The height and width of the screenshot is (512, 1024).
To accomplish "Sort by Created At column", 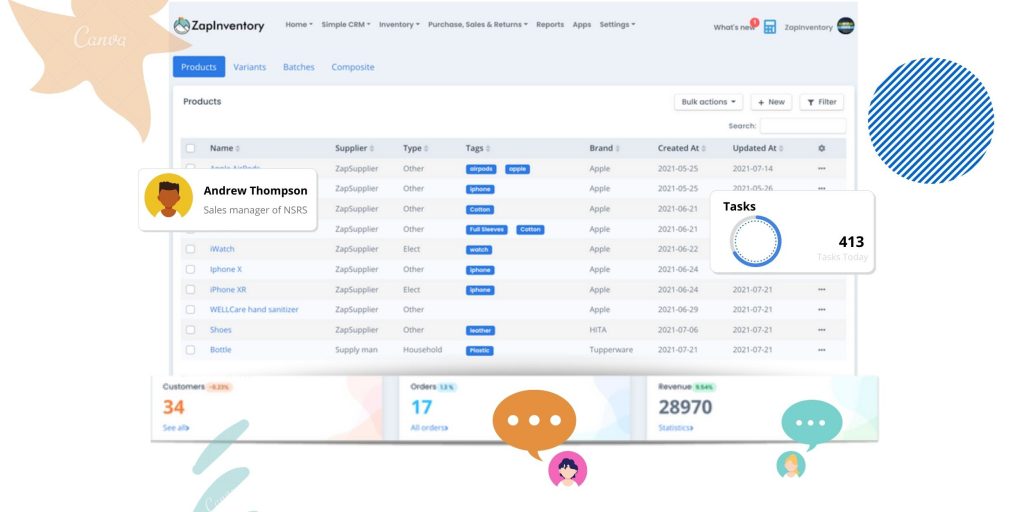I will tap(682, 148).
